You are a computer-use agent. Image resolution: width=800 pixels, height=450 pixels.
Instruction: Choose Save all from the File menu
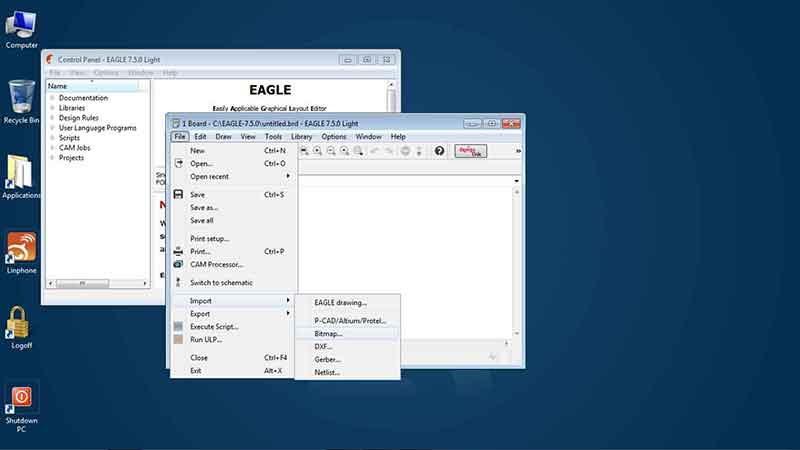[234, 220]
